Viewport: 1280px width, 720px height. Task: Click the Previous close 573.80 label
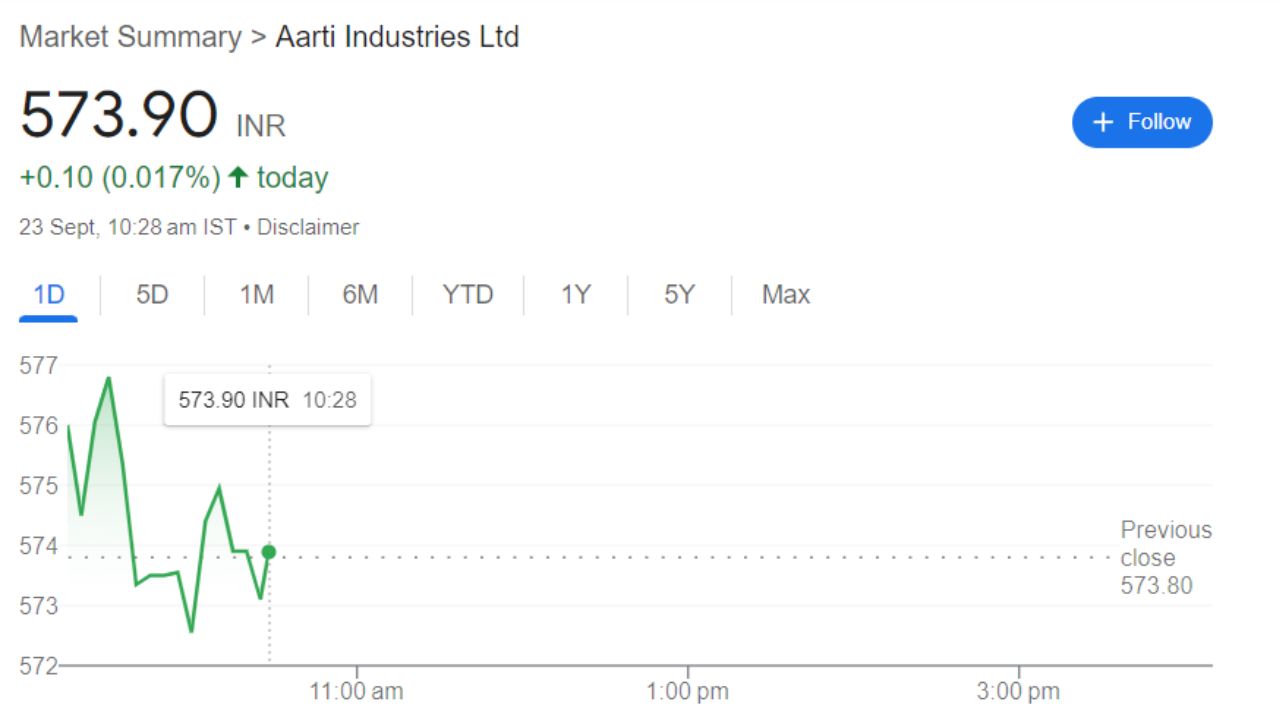pos(1166,557)
